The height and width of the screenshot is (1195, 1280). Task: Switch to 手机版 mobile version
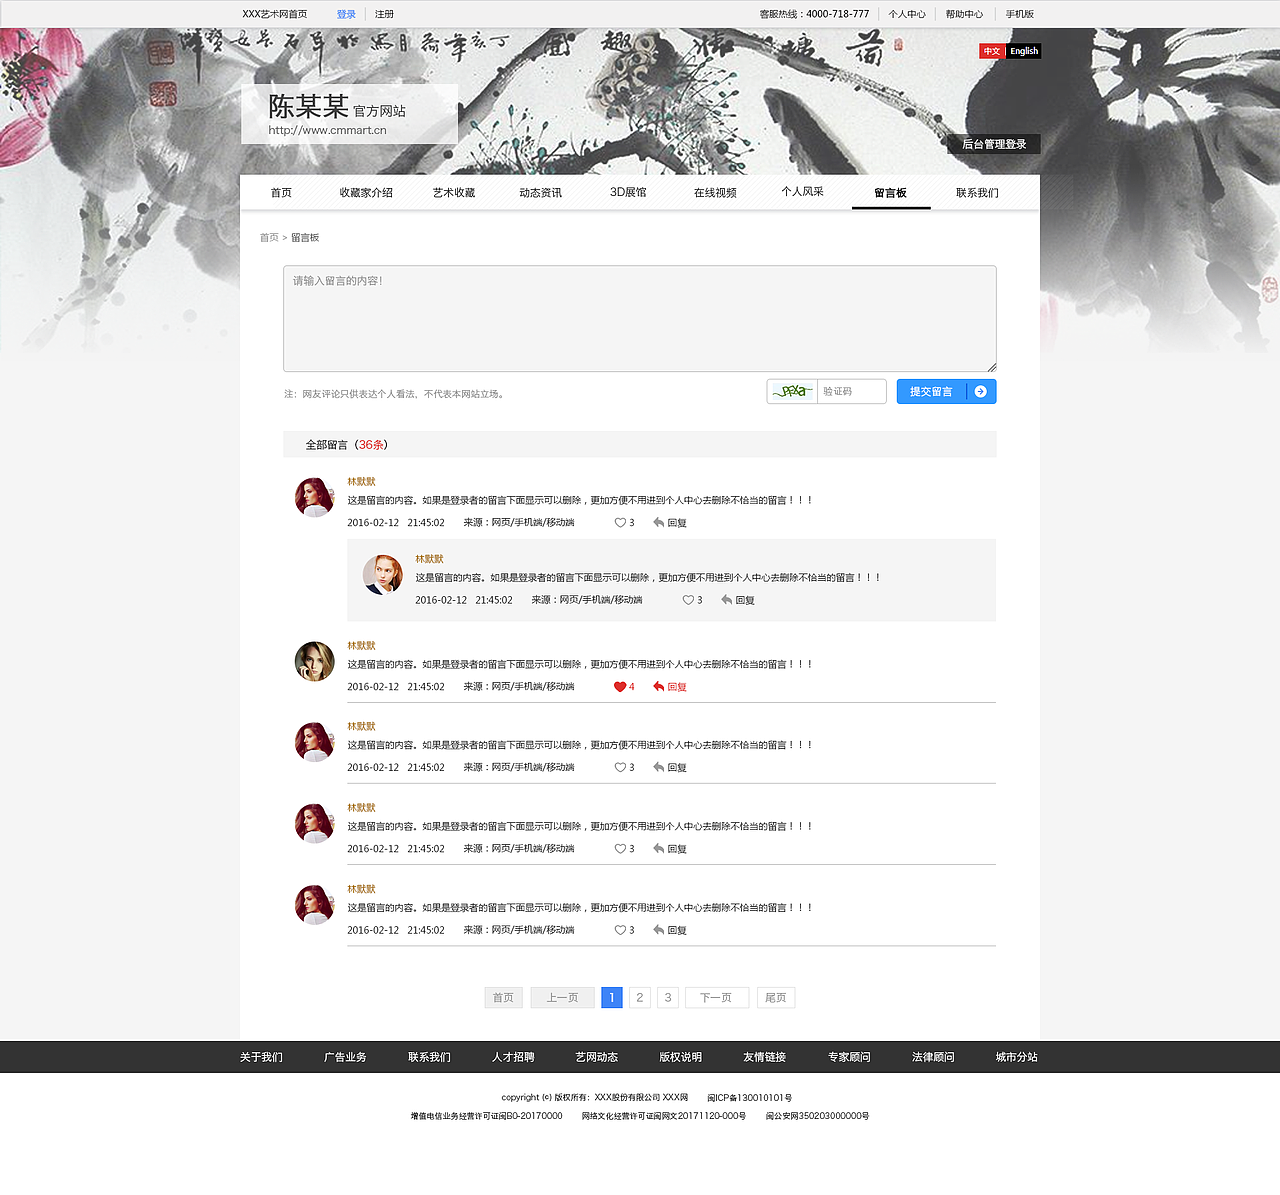1020,14
